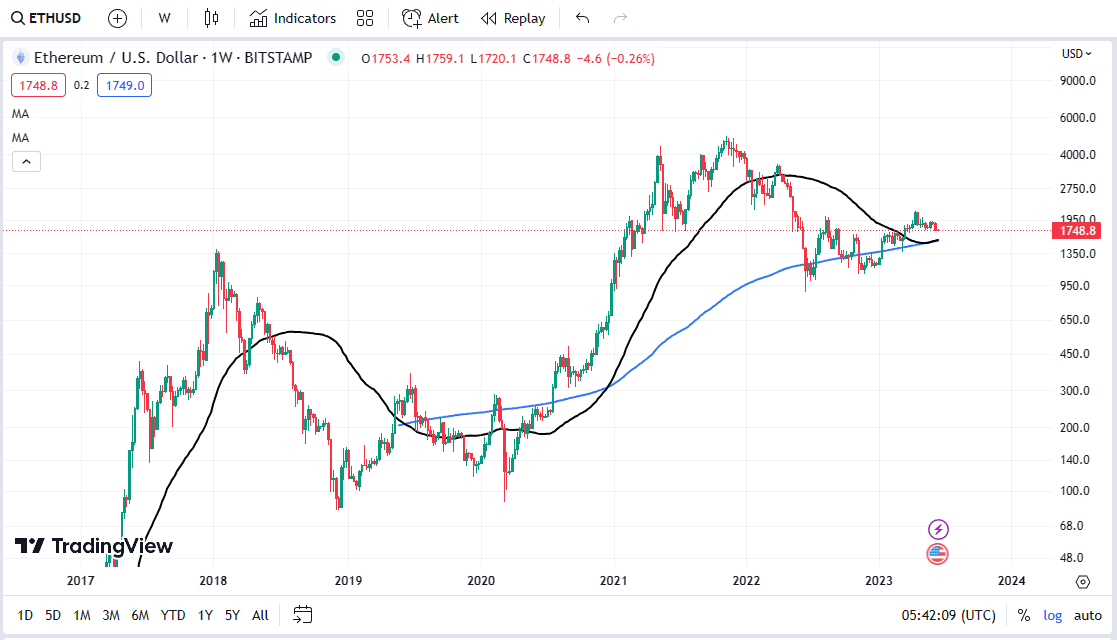
Task: Set range to 6M
Action: [140, 615]
